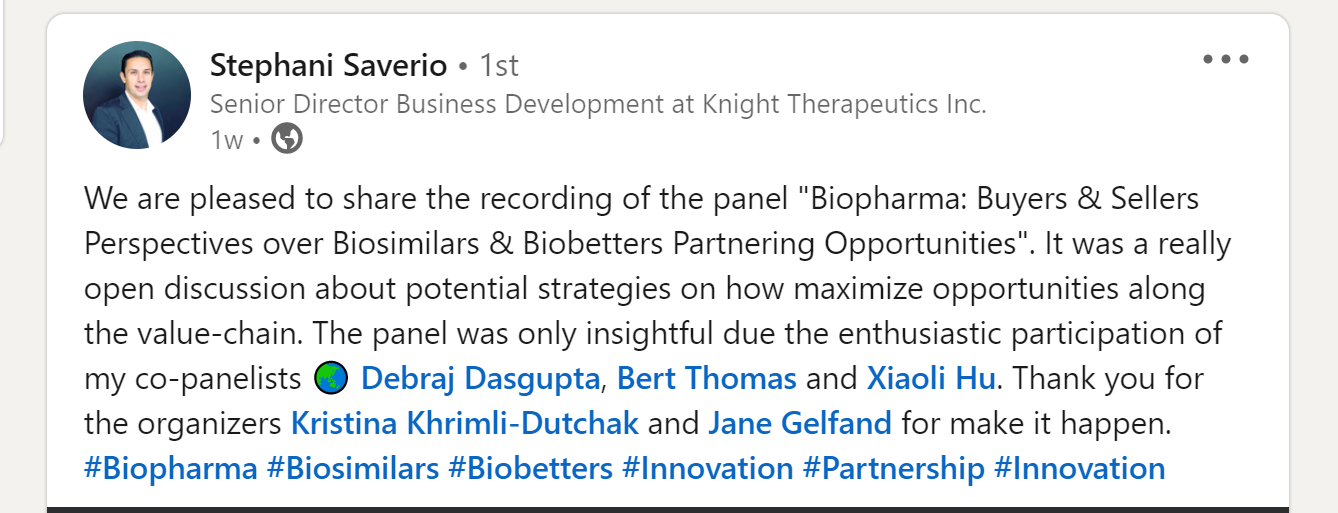Select the #Biobetters hashtag
This screenshot has height=513, width=1338.
[530, 469]
